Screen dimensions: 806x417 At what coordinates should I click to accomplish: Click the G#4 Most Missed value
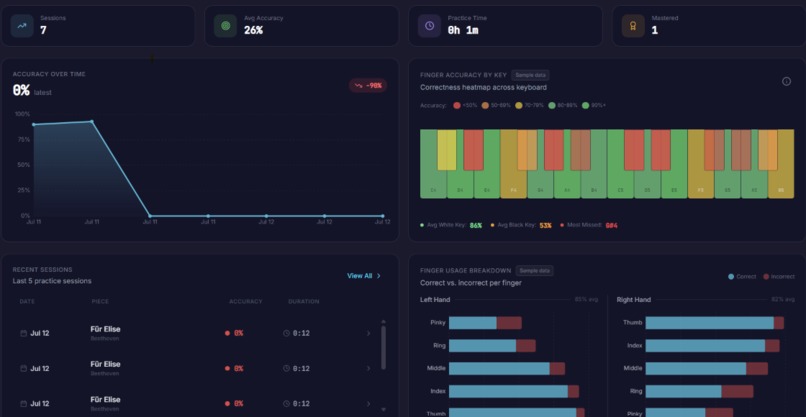[x=611, y=225]
